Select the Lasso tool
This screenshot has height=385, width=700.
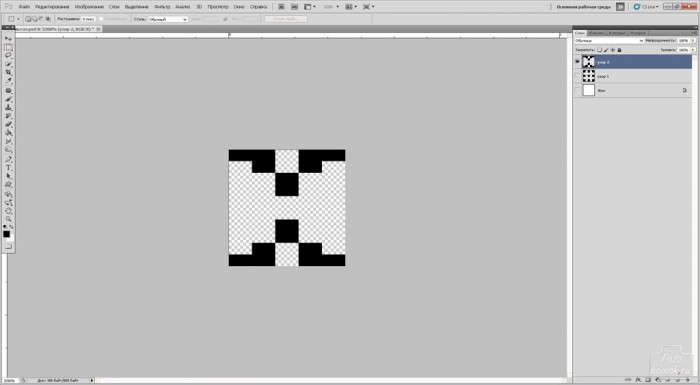click(8, 55)
